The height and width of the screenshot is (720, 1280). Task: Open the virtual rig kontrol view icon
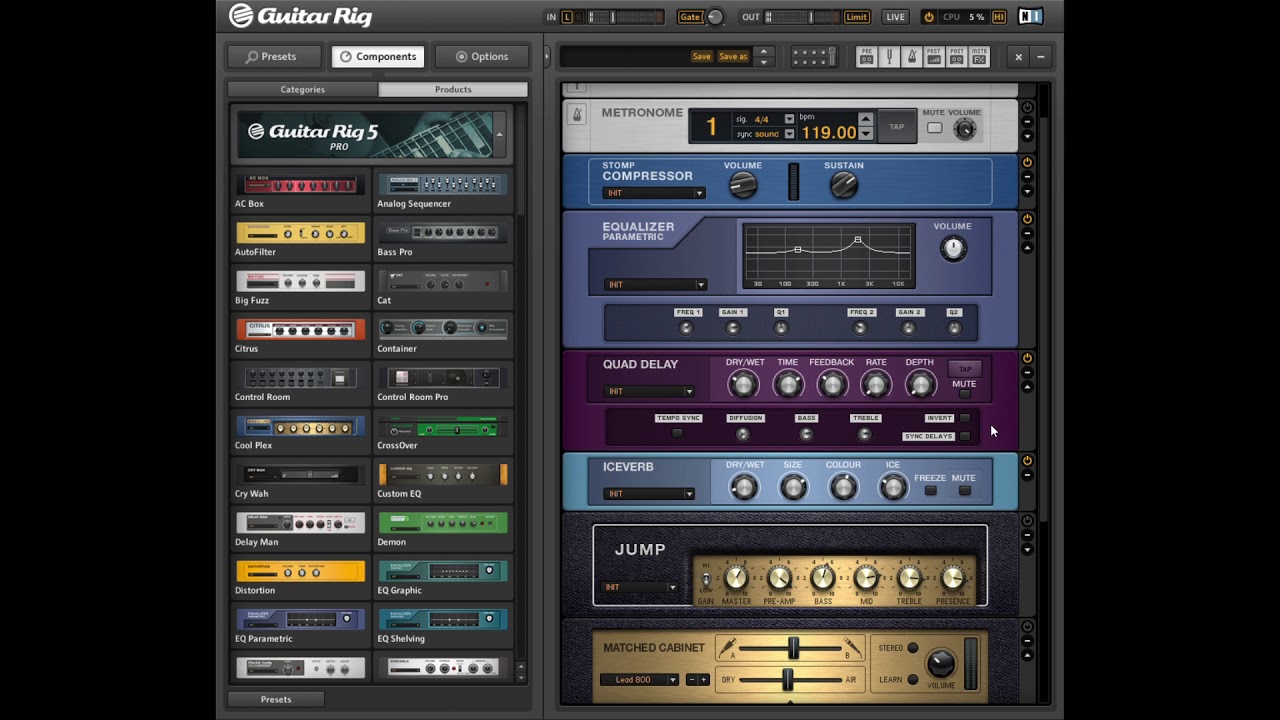click(813, 57)
